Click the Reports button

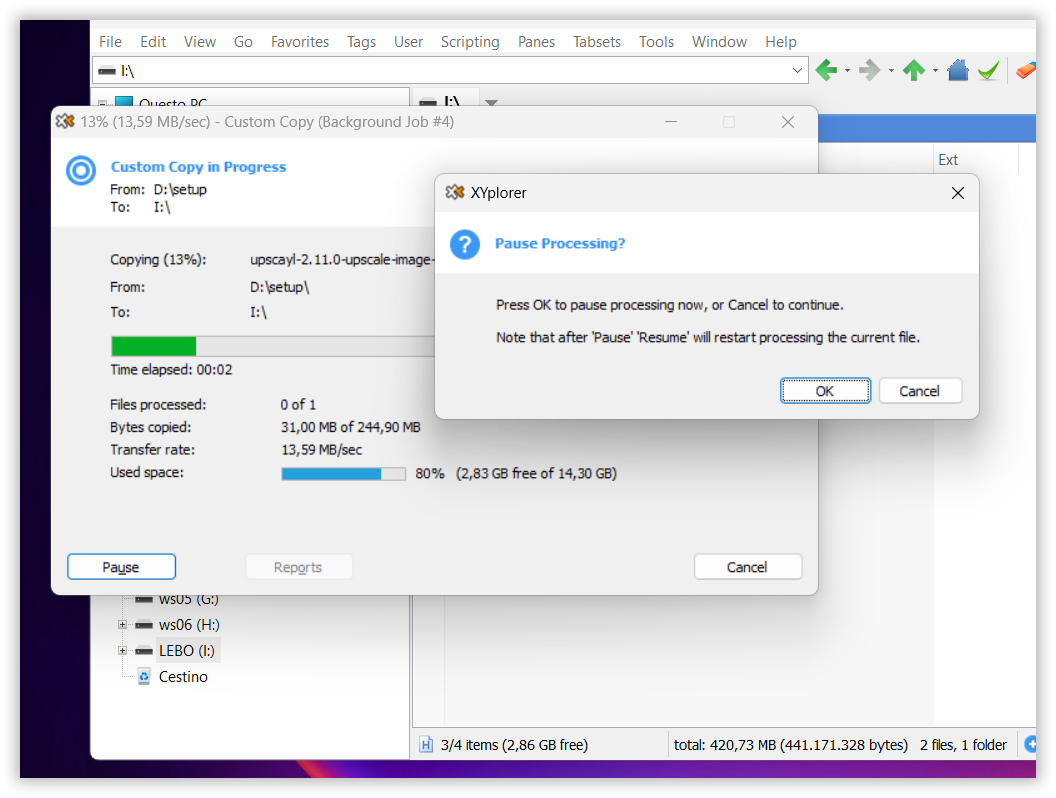coord(298,567)
